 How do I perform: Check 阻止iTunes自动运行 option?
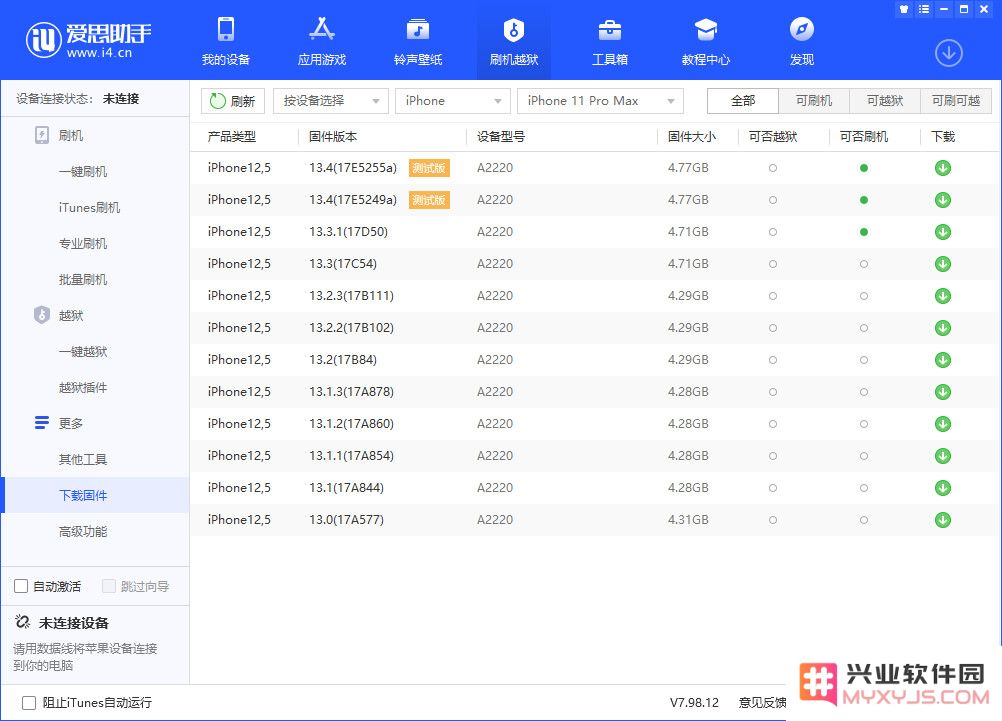coord(29,703)
